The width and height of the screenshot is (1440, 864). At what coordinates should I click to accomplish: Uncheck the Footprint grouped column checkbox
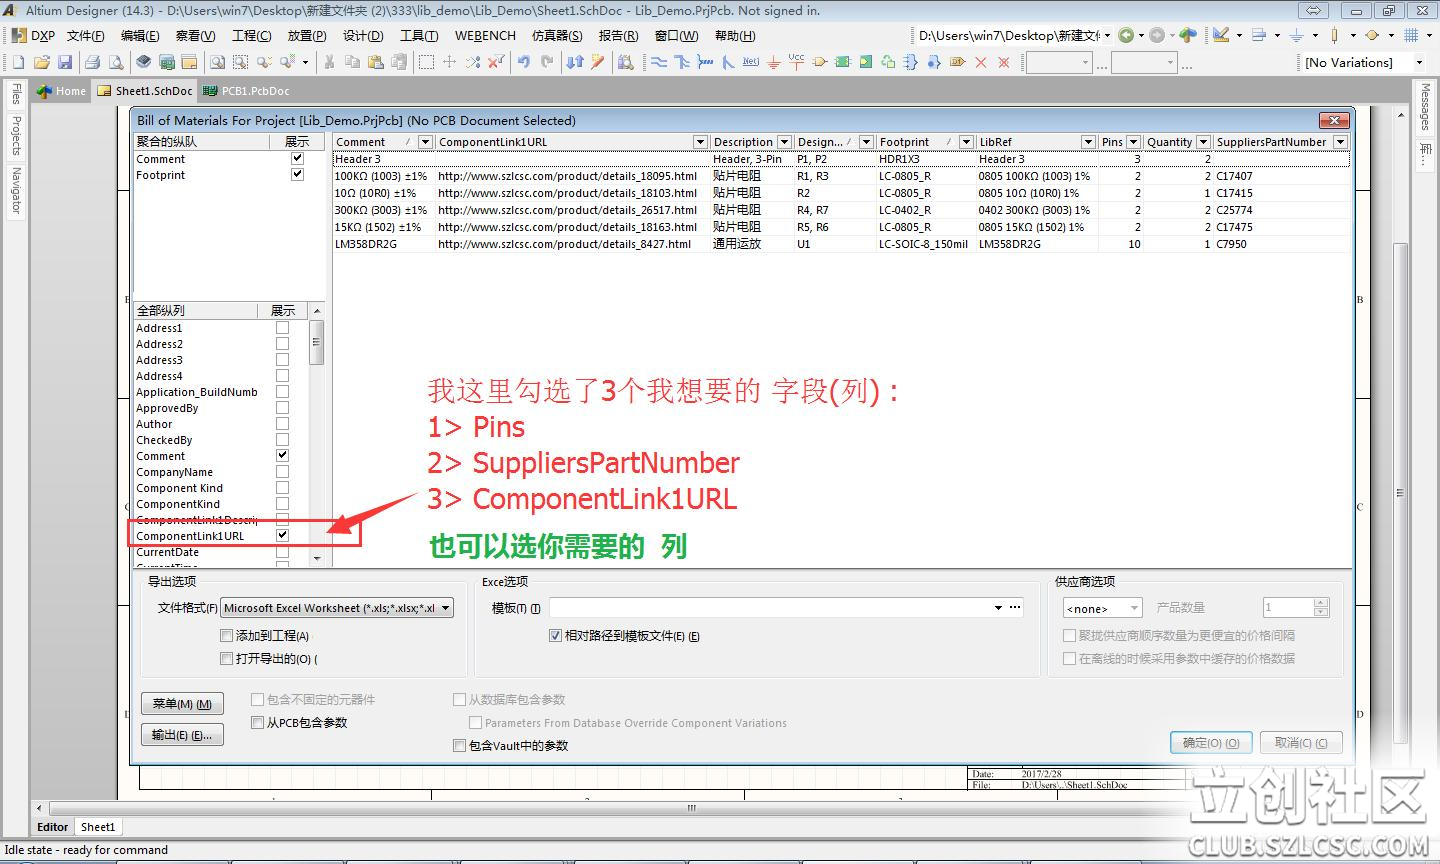[x=297, y=174]
